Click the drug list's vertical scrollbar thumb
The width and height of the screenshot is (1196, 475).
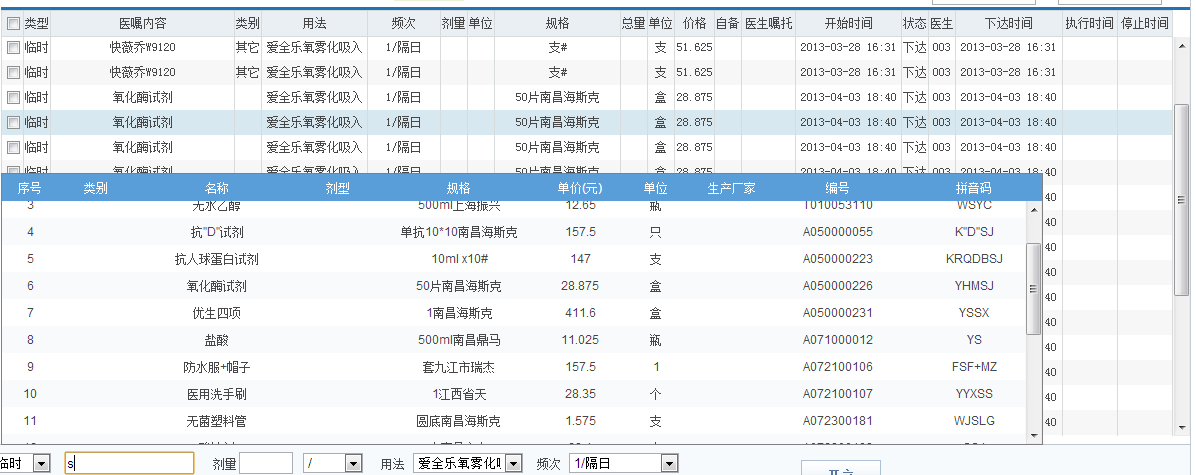click(1033, 285)
